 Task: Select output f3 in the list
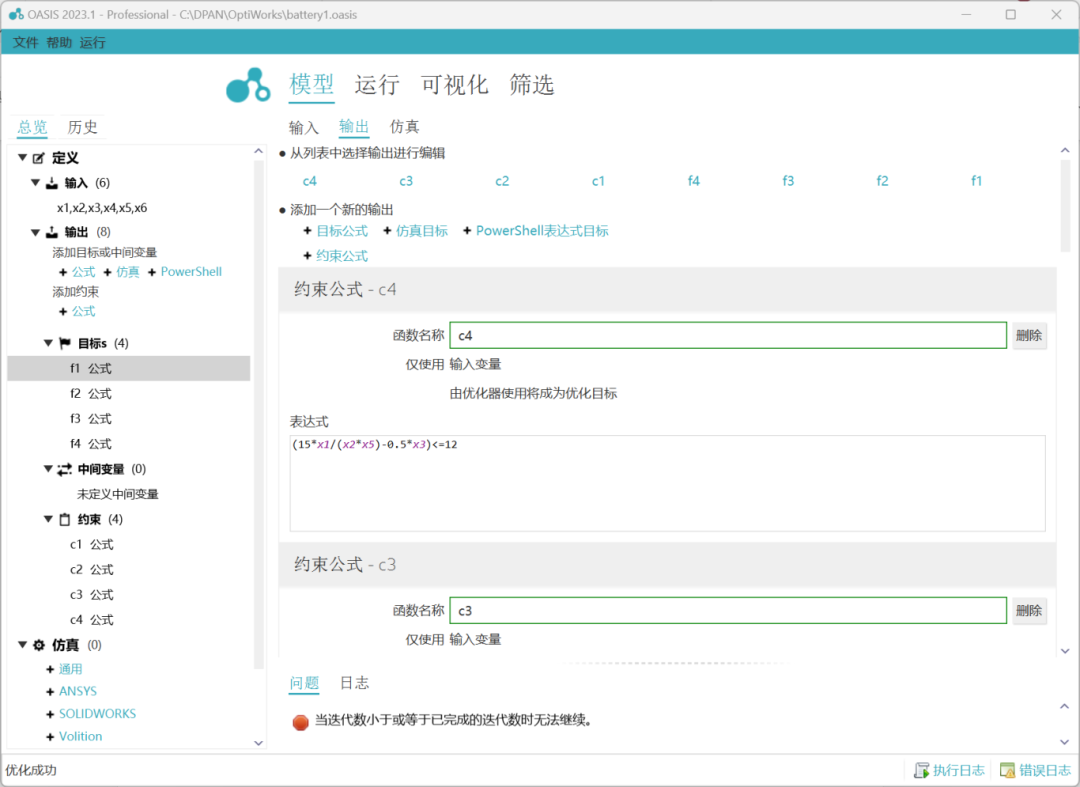788,181
